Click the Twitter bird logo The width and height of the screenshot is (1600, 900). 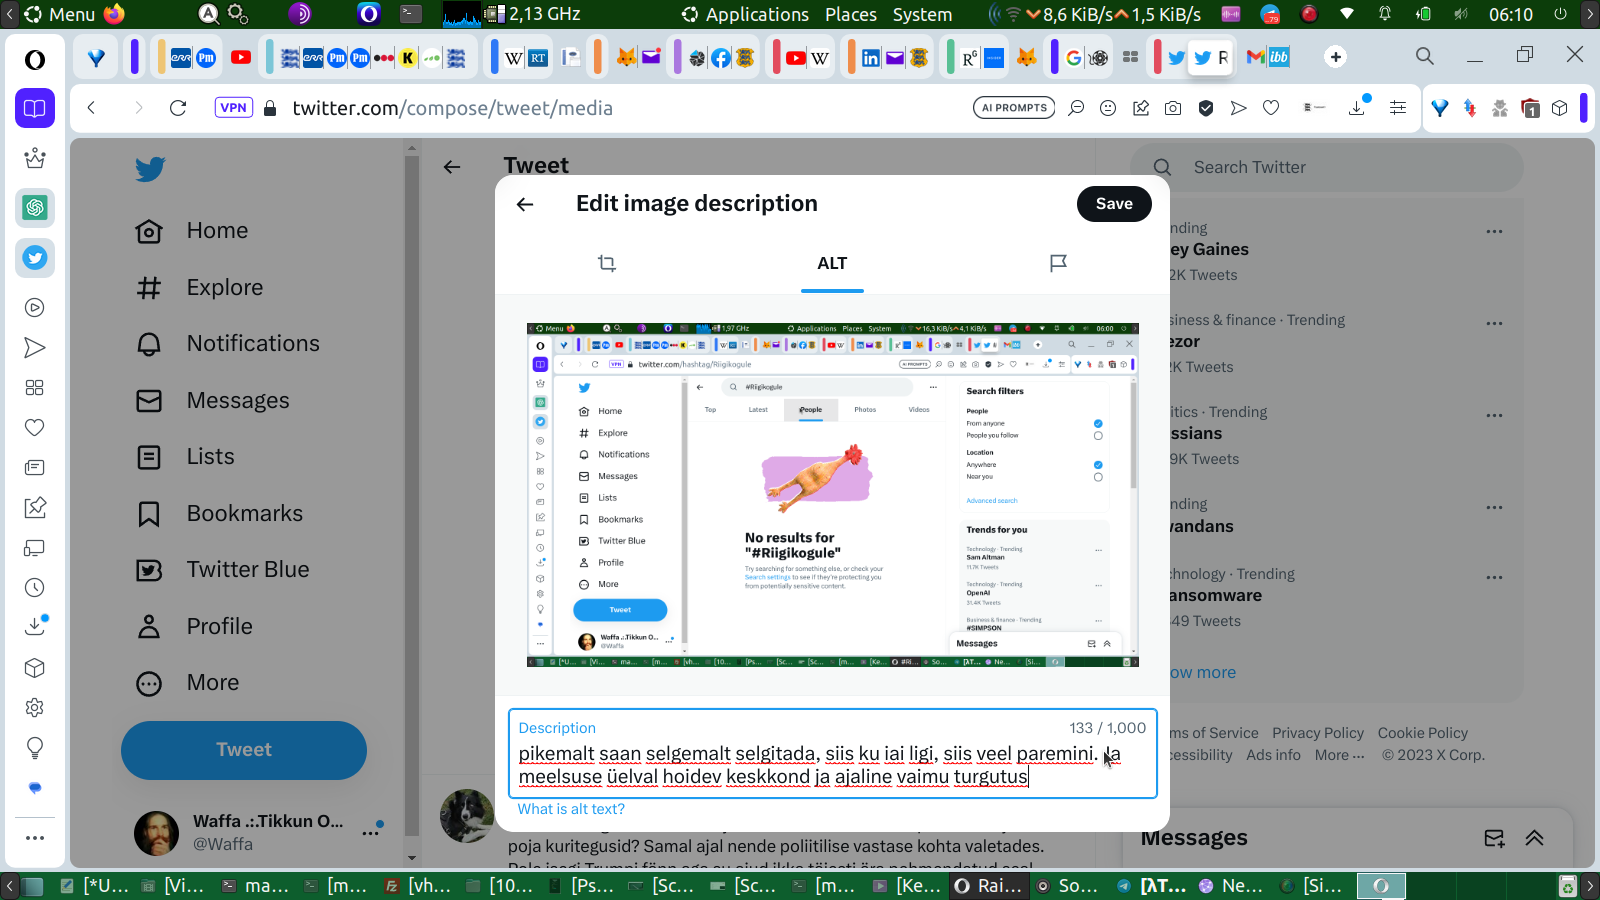(x=150, y=169)
